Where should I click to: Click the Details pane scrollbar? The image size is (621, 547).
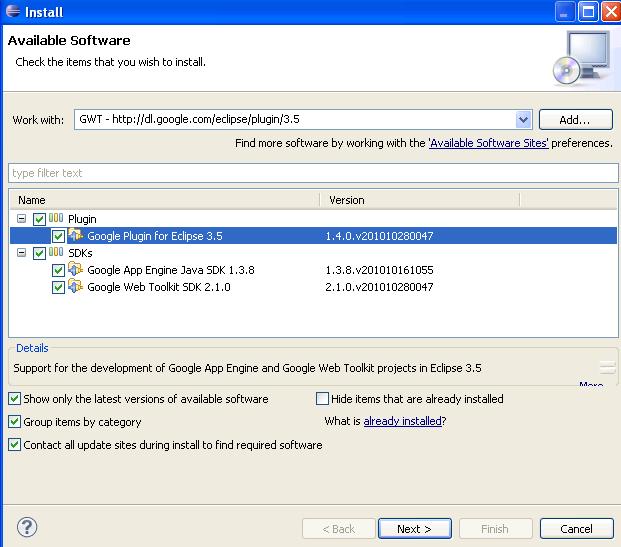tap(607, 368)
